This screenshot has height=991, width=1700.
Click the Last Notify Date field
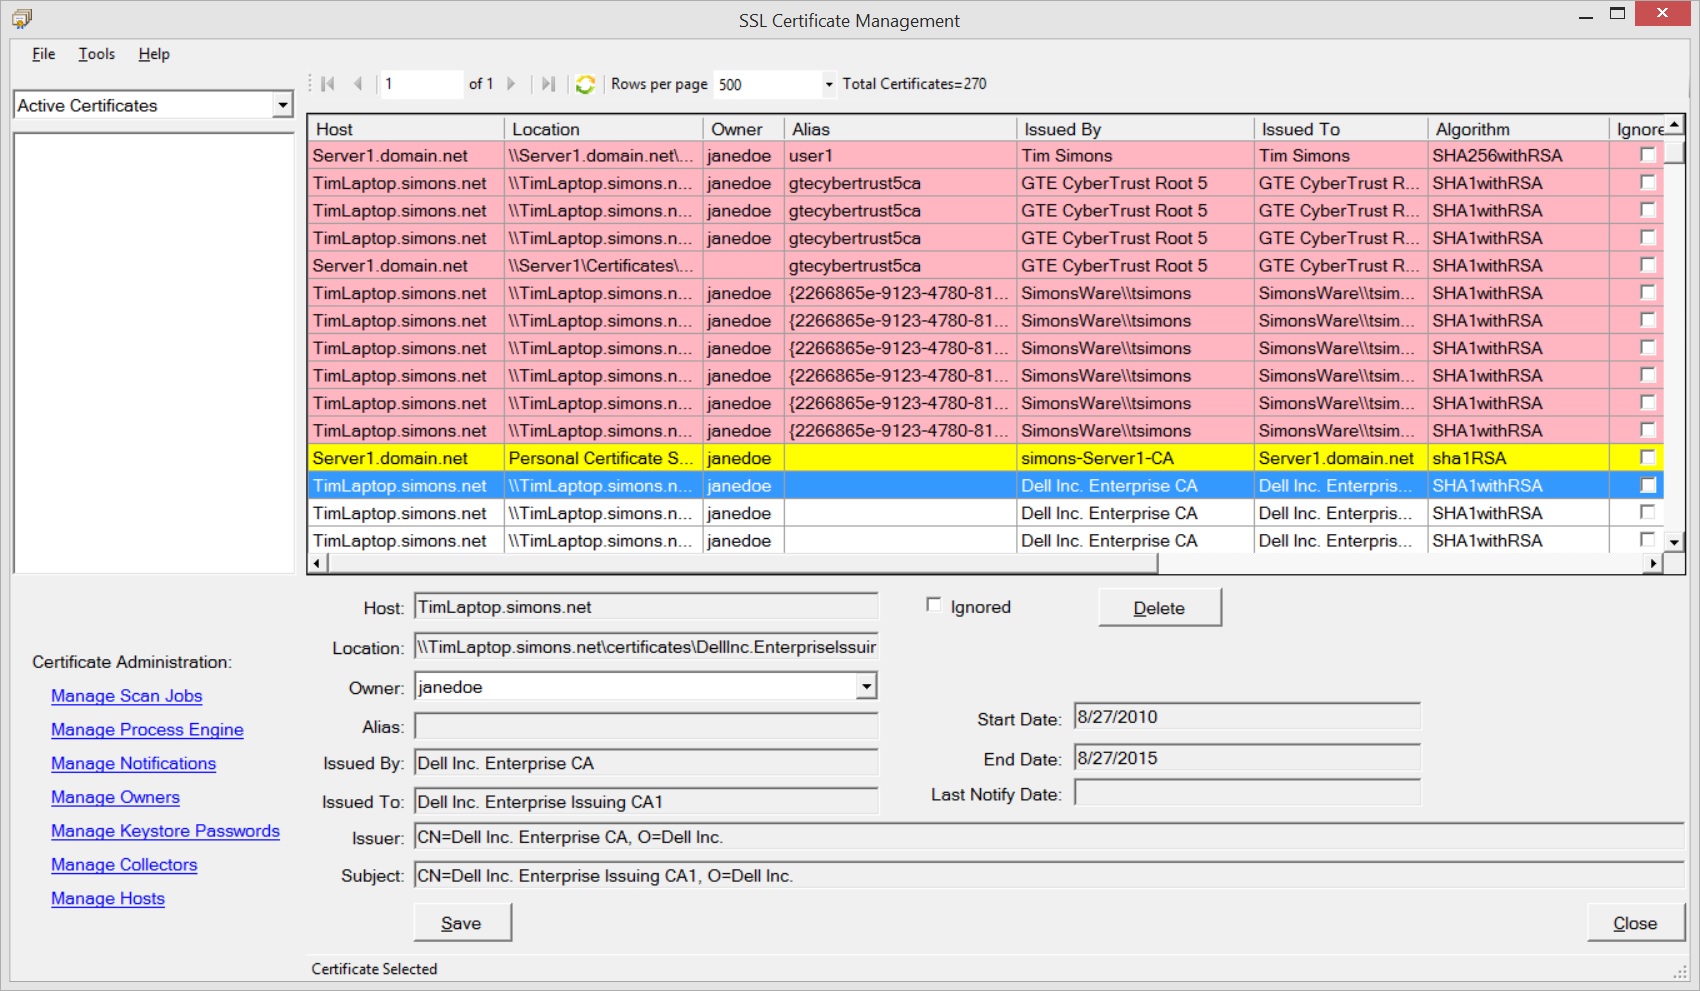[x=1247, y=793]
